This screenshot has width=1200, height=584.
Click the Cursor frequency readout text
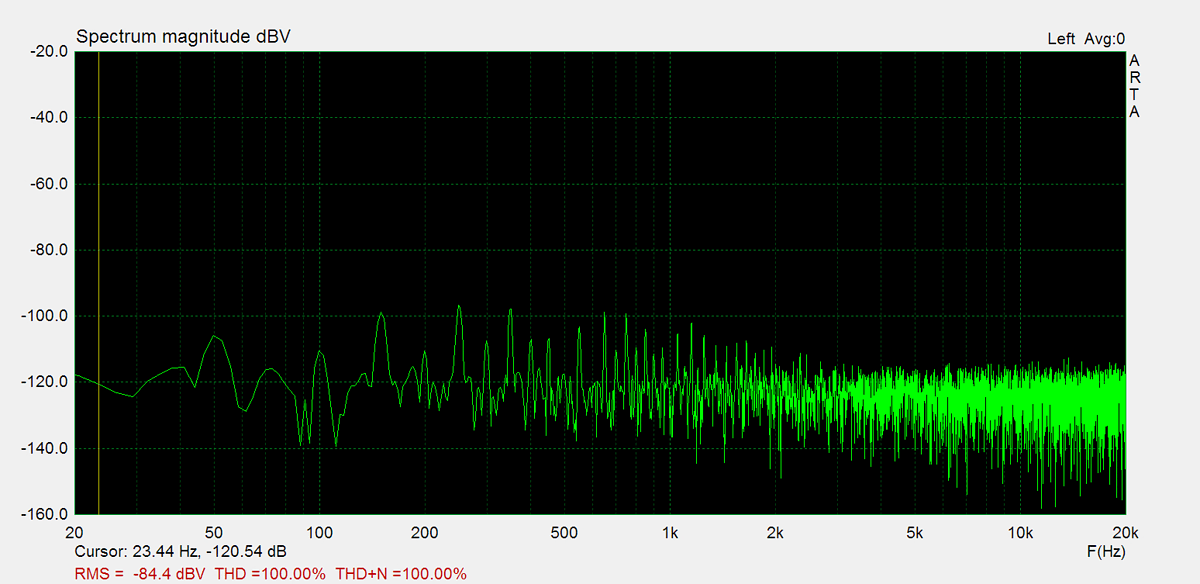coord(181,552)
